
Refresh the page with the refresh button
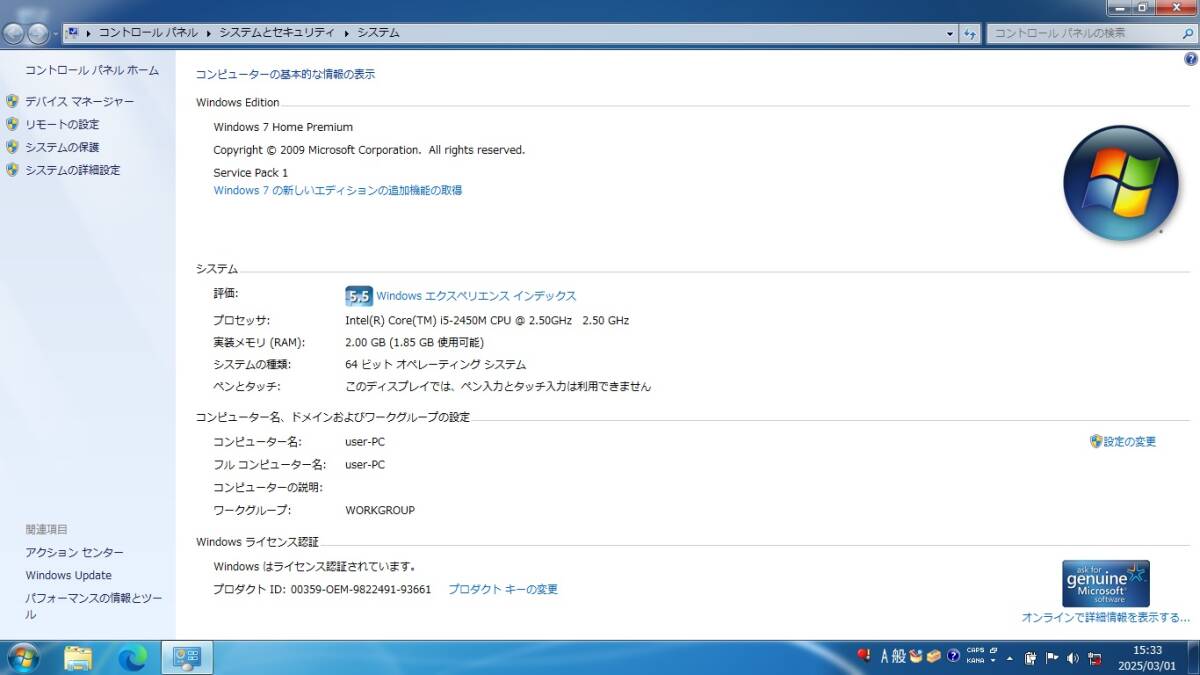tap(969, 33)
